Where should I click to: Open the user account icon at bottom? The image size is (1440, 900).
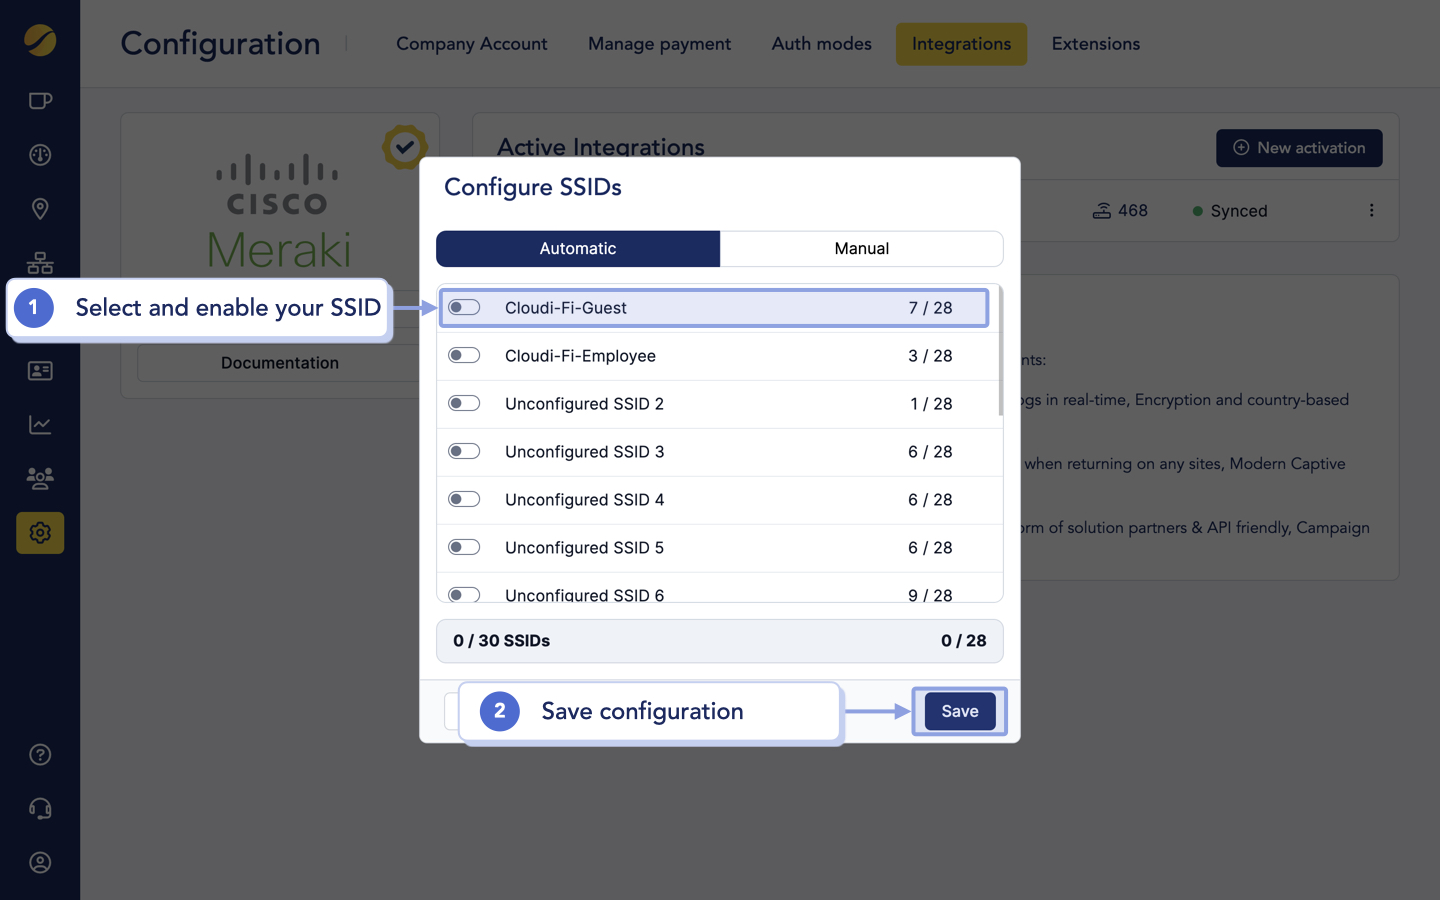[x=39, y=862]
